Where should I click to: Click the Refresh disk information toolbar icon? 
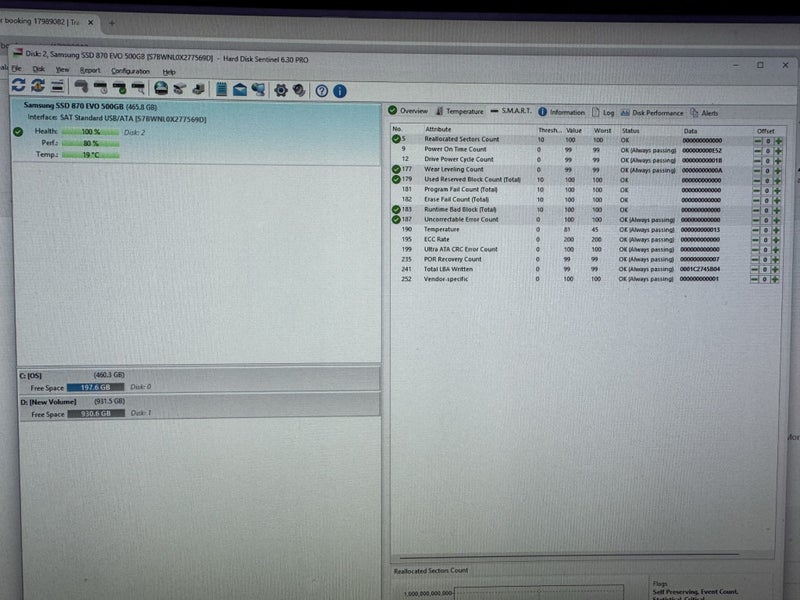18,85
